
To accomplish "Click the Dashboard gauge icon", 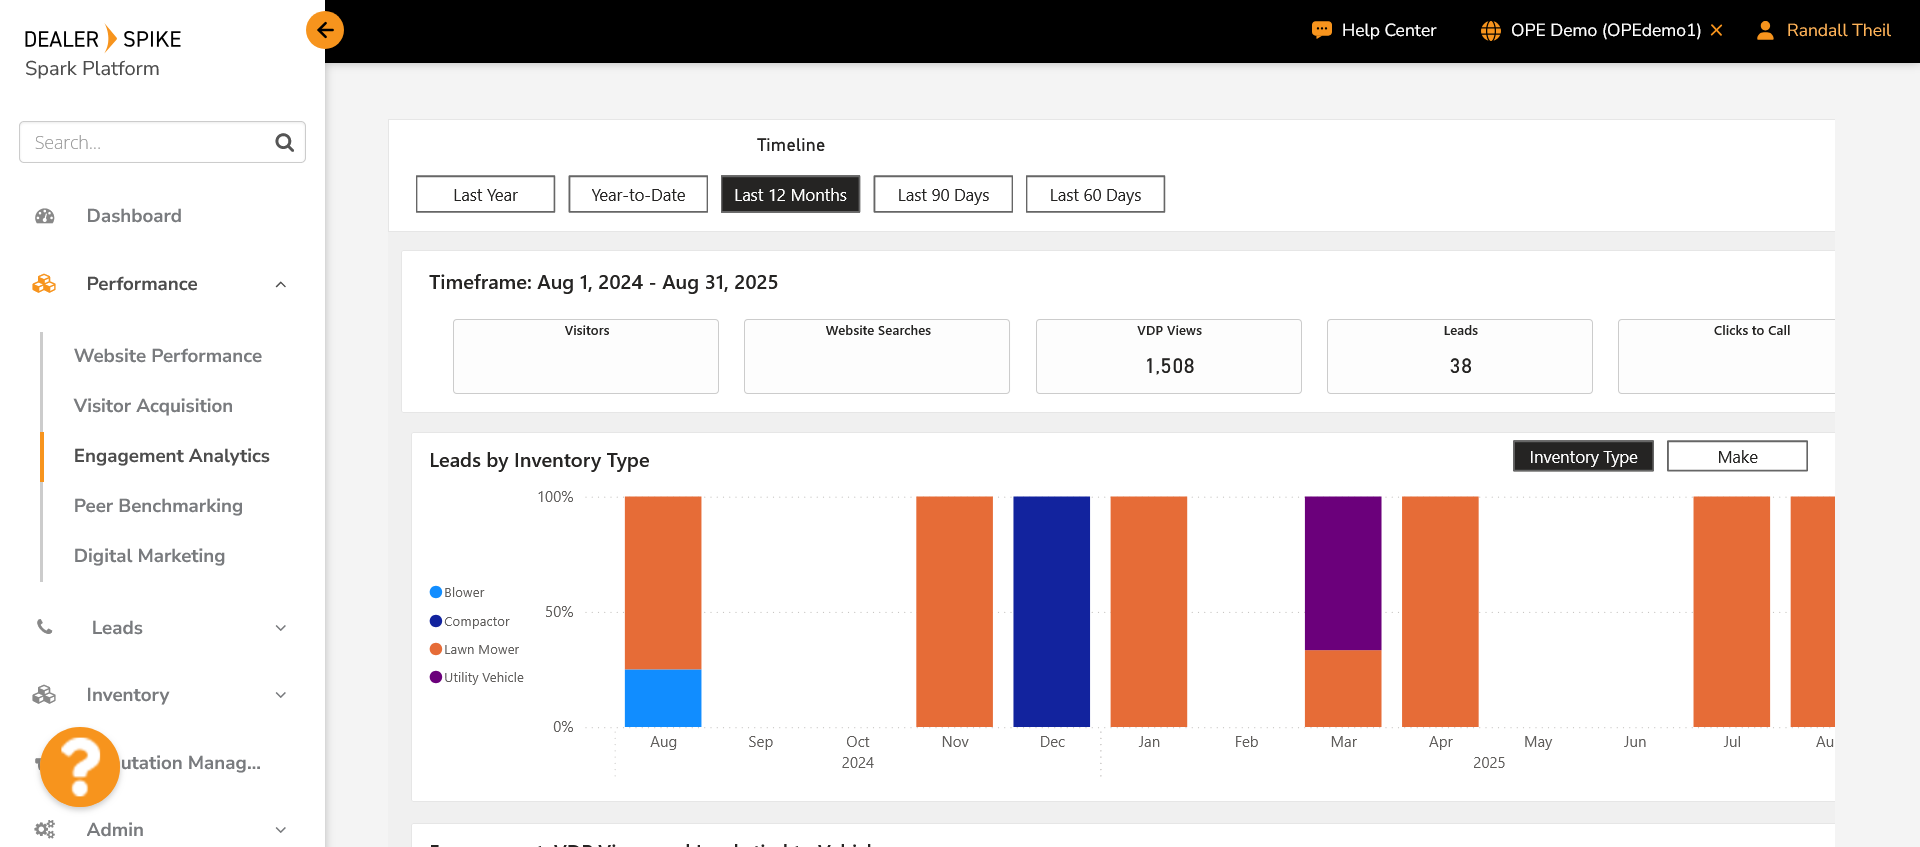I will [45, 216].
